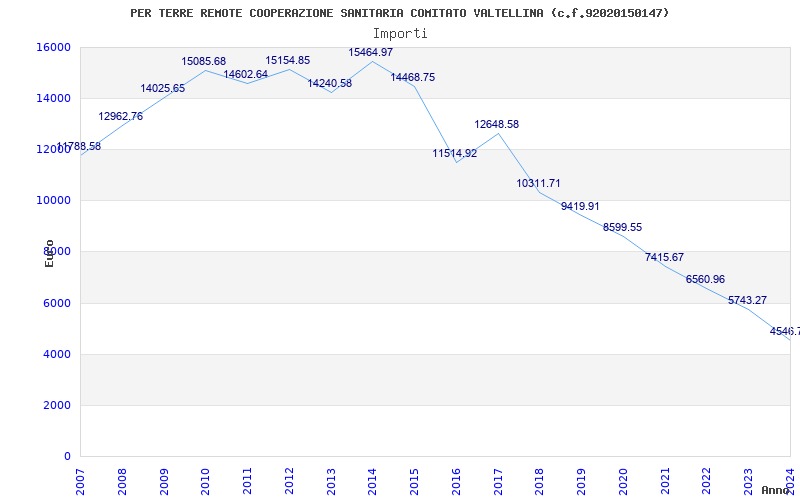Click the data label 14602.64
The height and width of the screenshot is (500, 800).
point(245,74)
